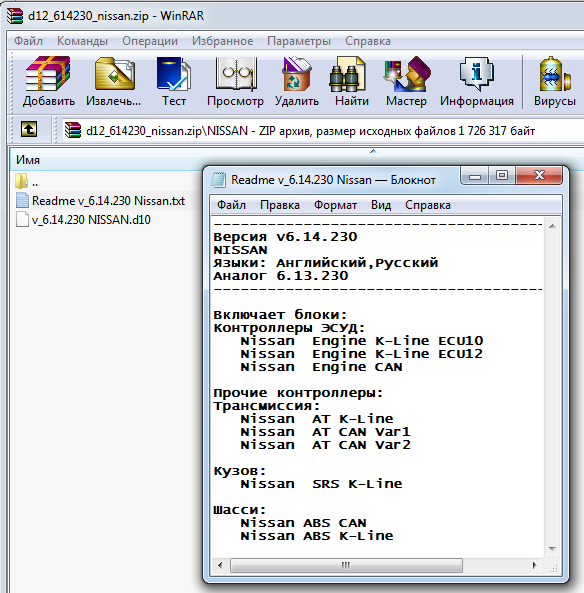Go up one folder level arrow button
The width and height of the screenshot is (584, 593).
[29, 130]
